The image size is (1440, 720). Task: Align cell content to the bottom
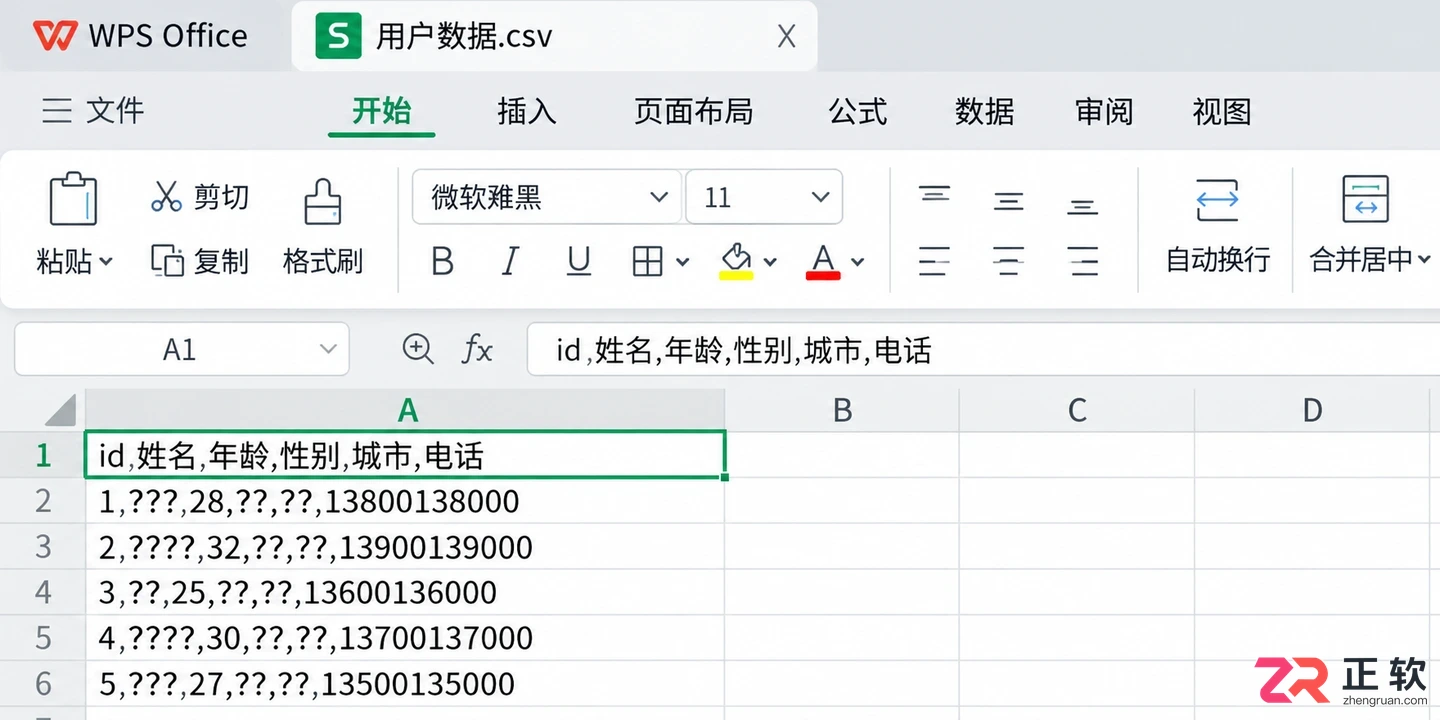coord(1083,207)
